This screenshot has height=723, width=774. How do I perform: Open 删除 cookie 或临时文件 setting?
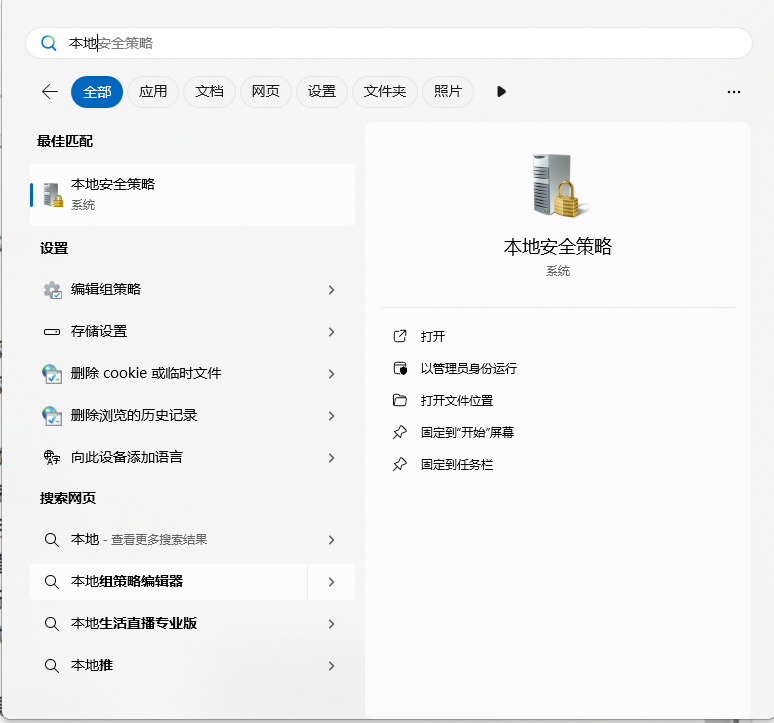tap(146, 373)
